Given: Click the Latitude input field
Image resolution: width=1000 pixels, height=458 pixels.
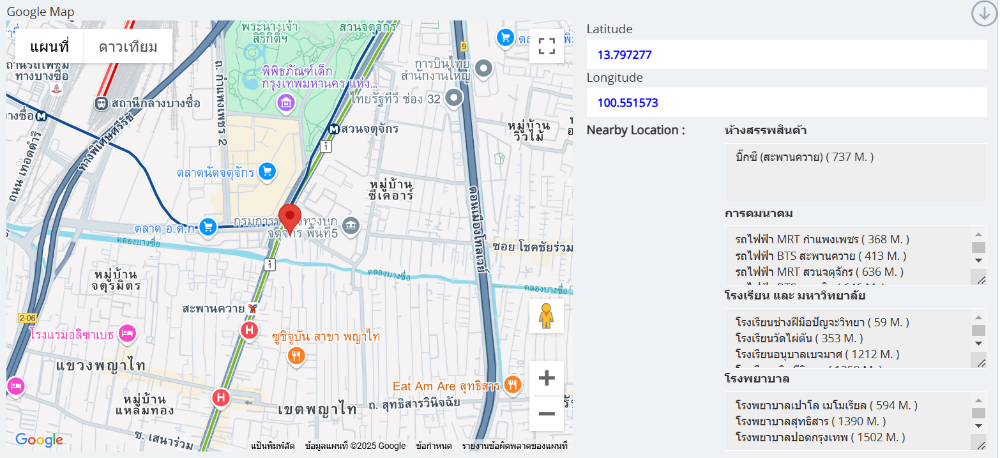Looking at the screenshot, I should click(786, 55).
